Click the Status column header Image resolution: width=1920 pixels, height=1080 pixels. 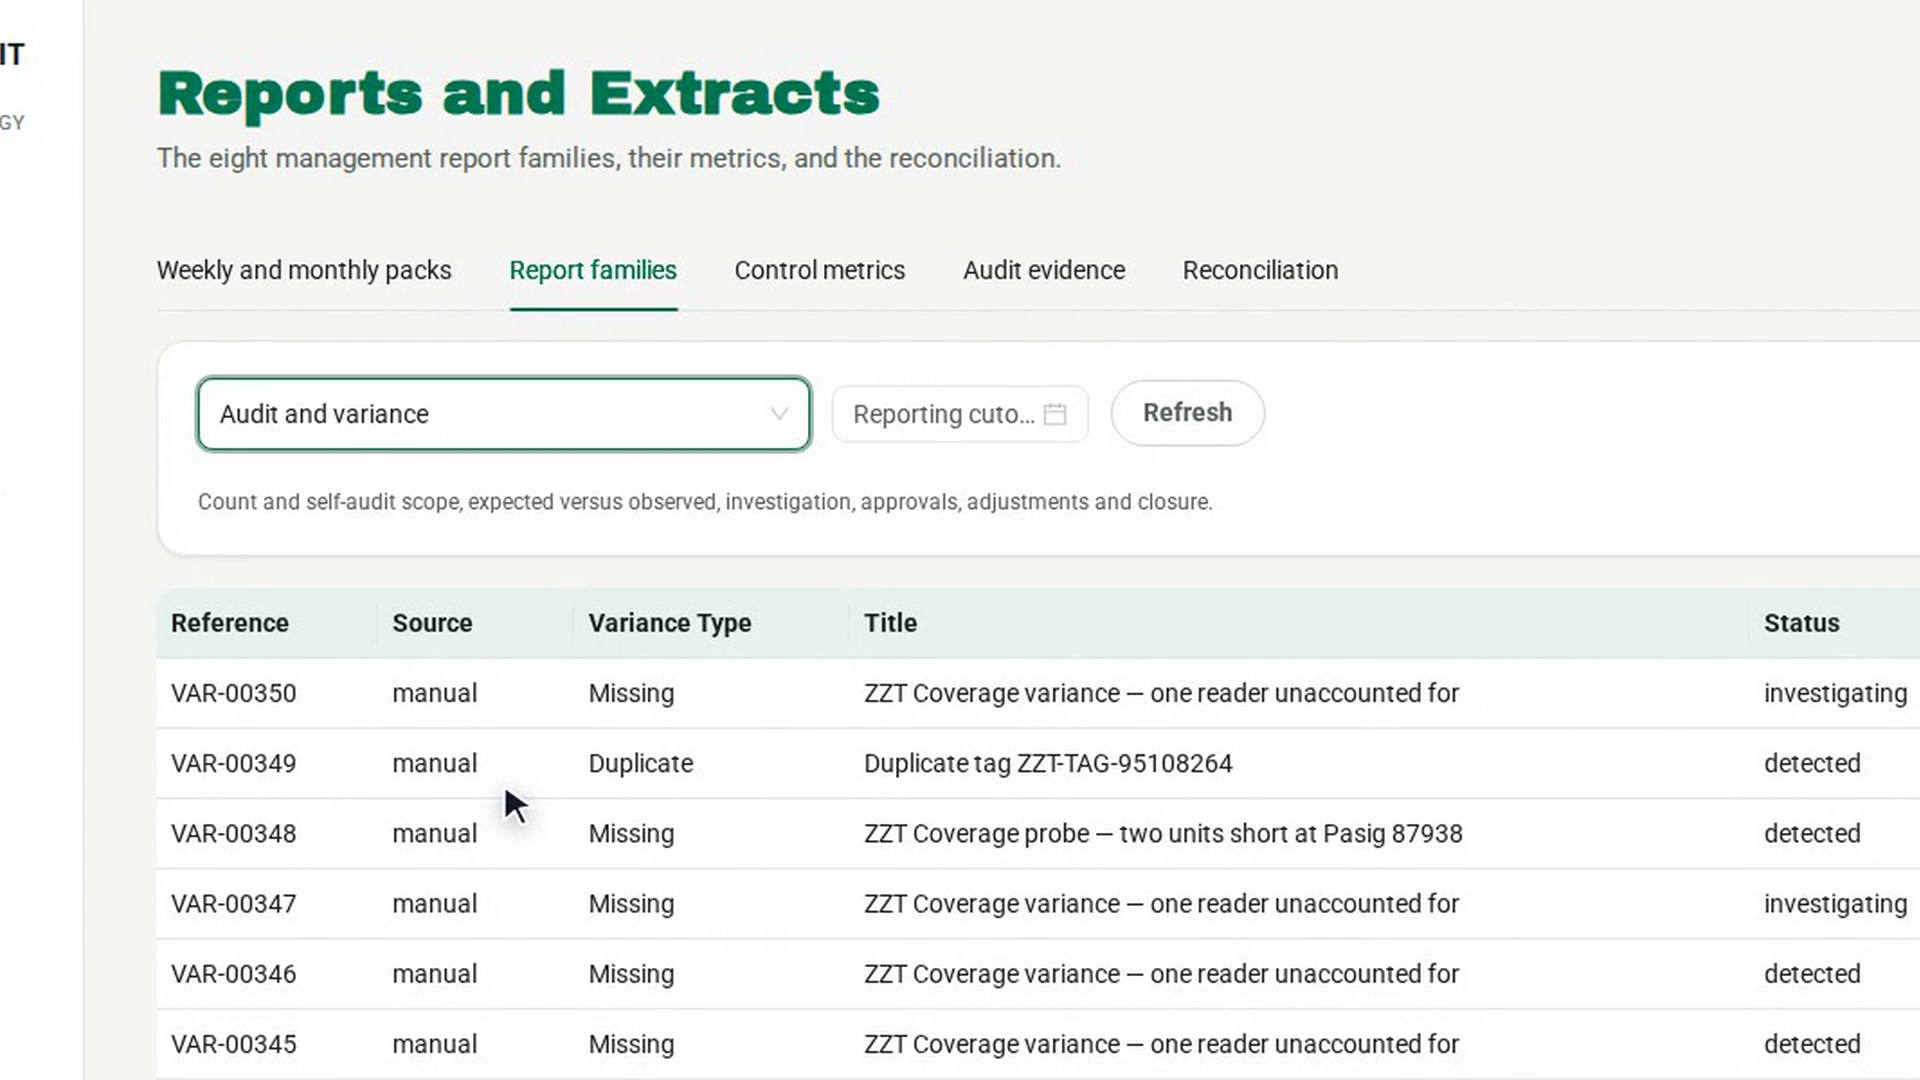pyautogui.click(x=1801, y=623)
